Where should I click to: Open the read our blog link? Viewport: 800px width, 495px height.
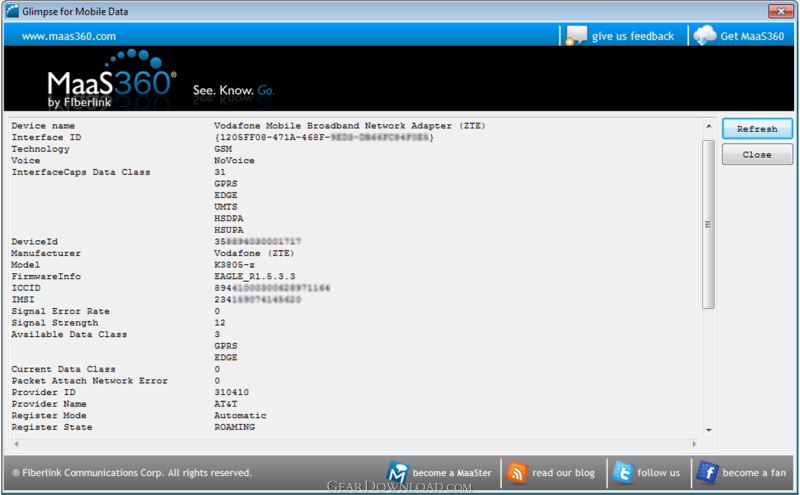(563, 473)
